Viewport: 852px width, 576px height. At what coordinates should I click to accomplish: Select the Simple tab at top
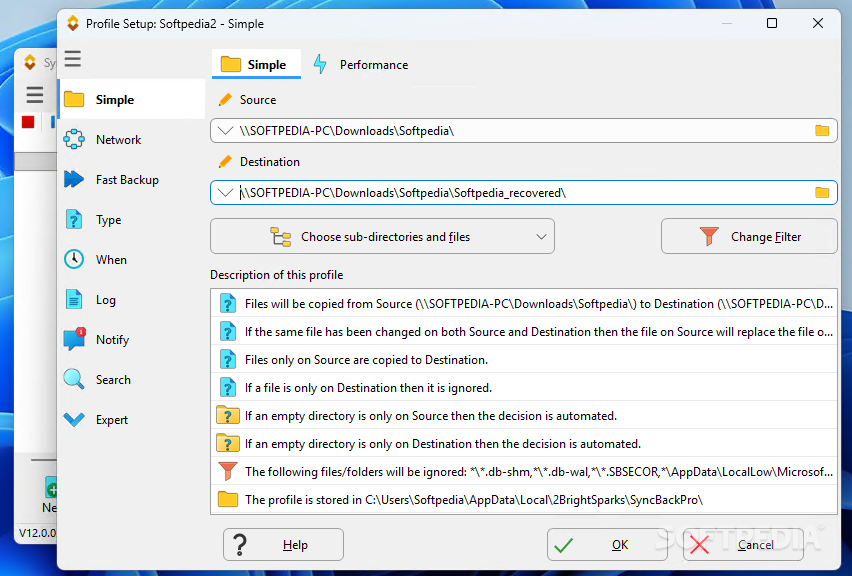coord(256,65)
